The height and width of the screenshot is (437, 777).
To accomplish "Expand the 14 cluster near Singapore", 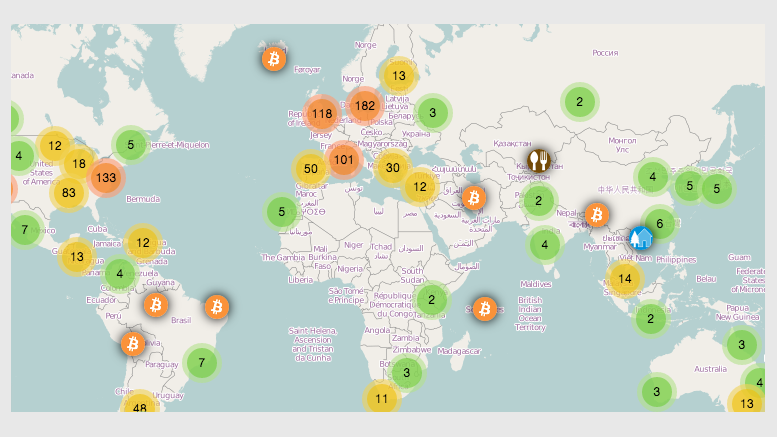I will click(625, 278).
